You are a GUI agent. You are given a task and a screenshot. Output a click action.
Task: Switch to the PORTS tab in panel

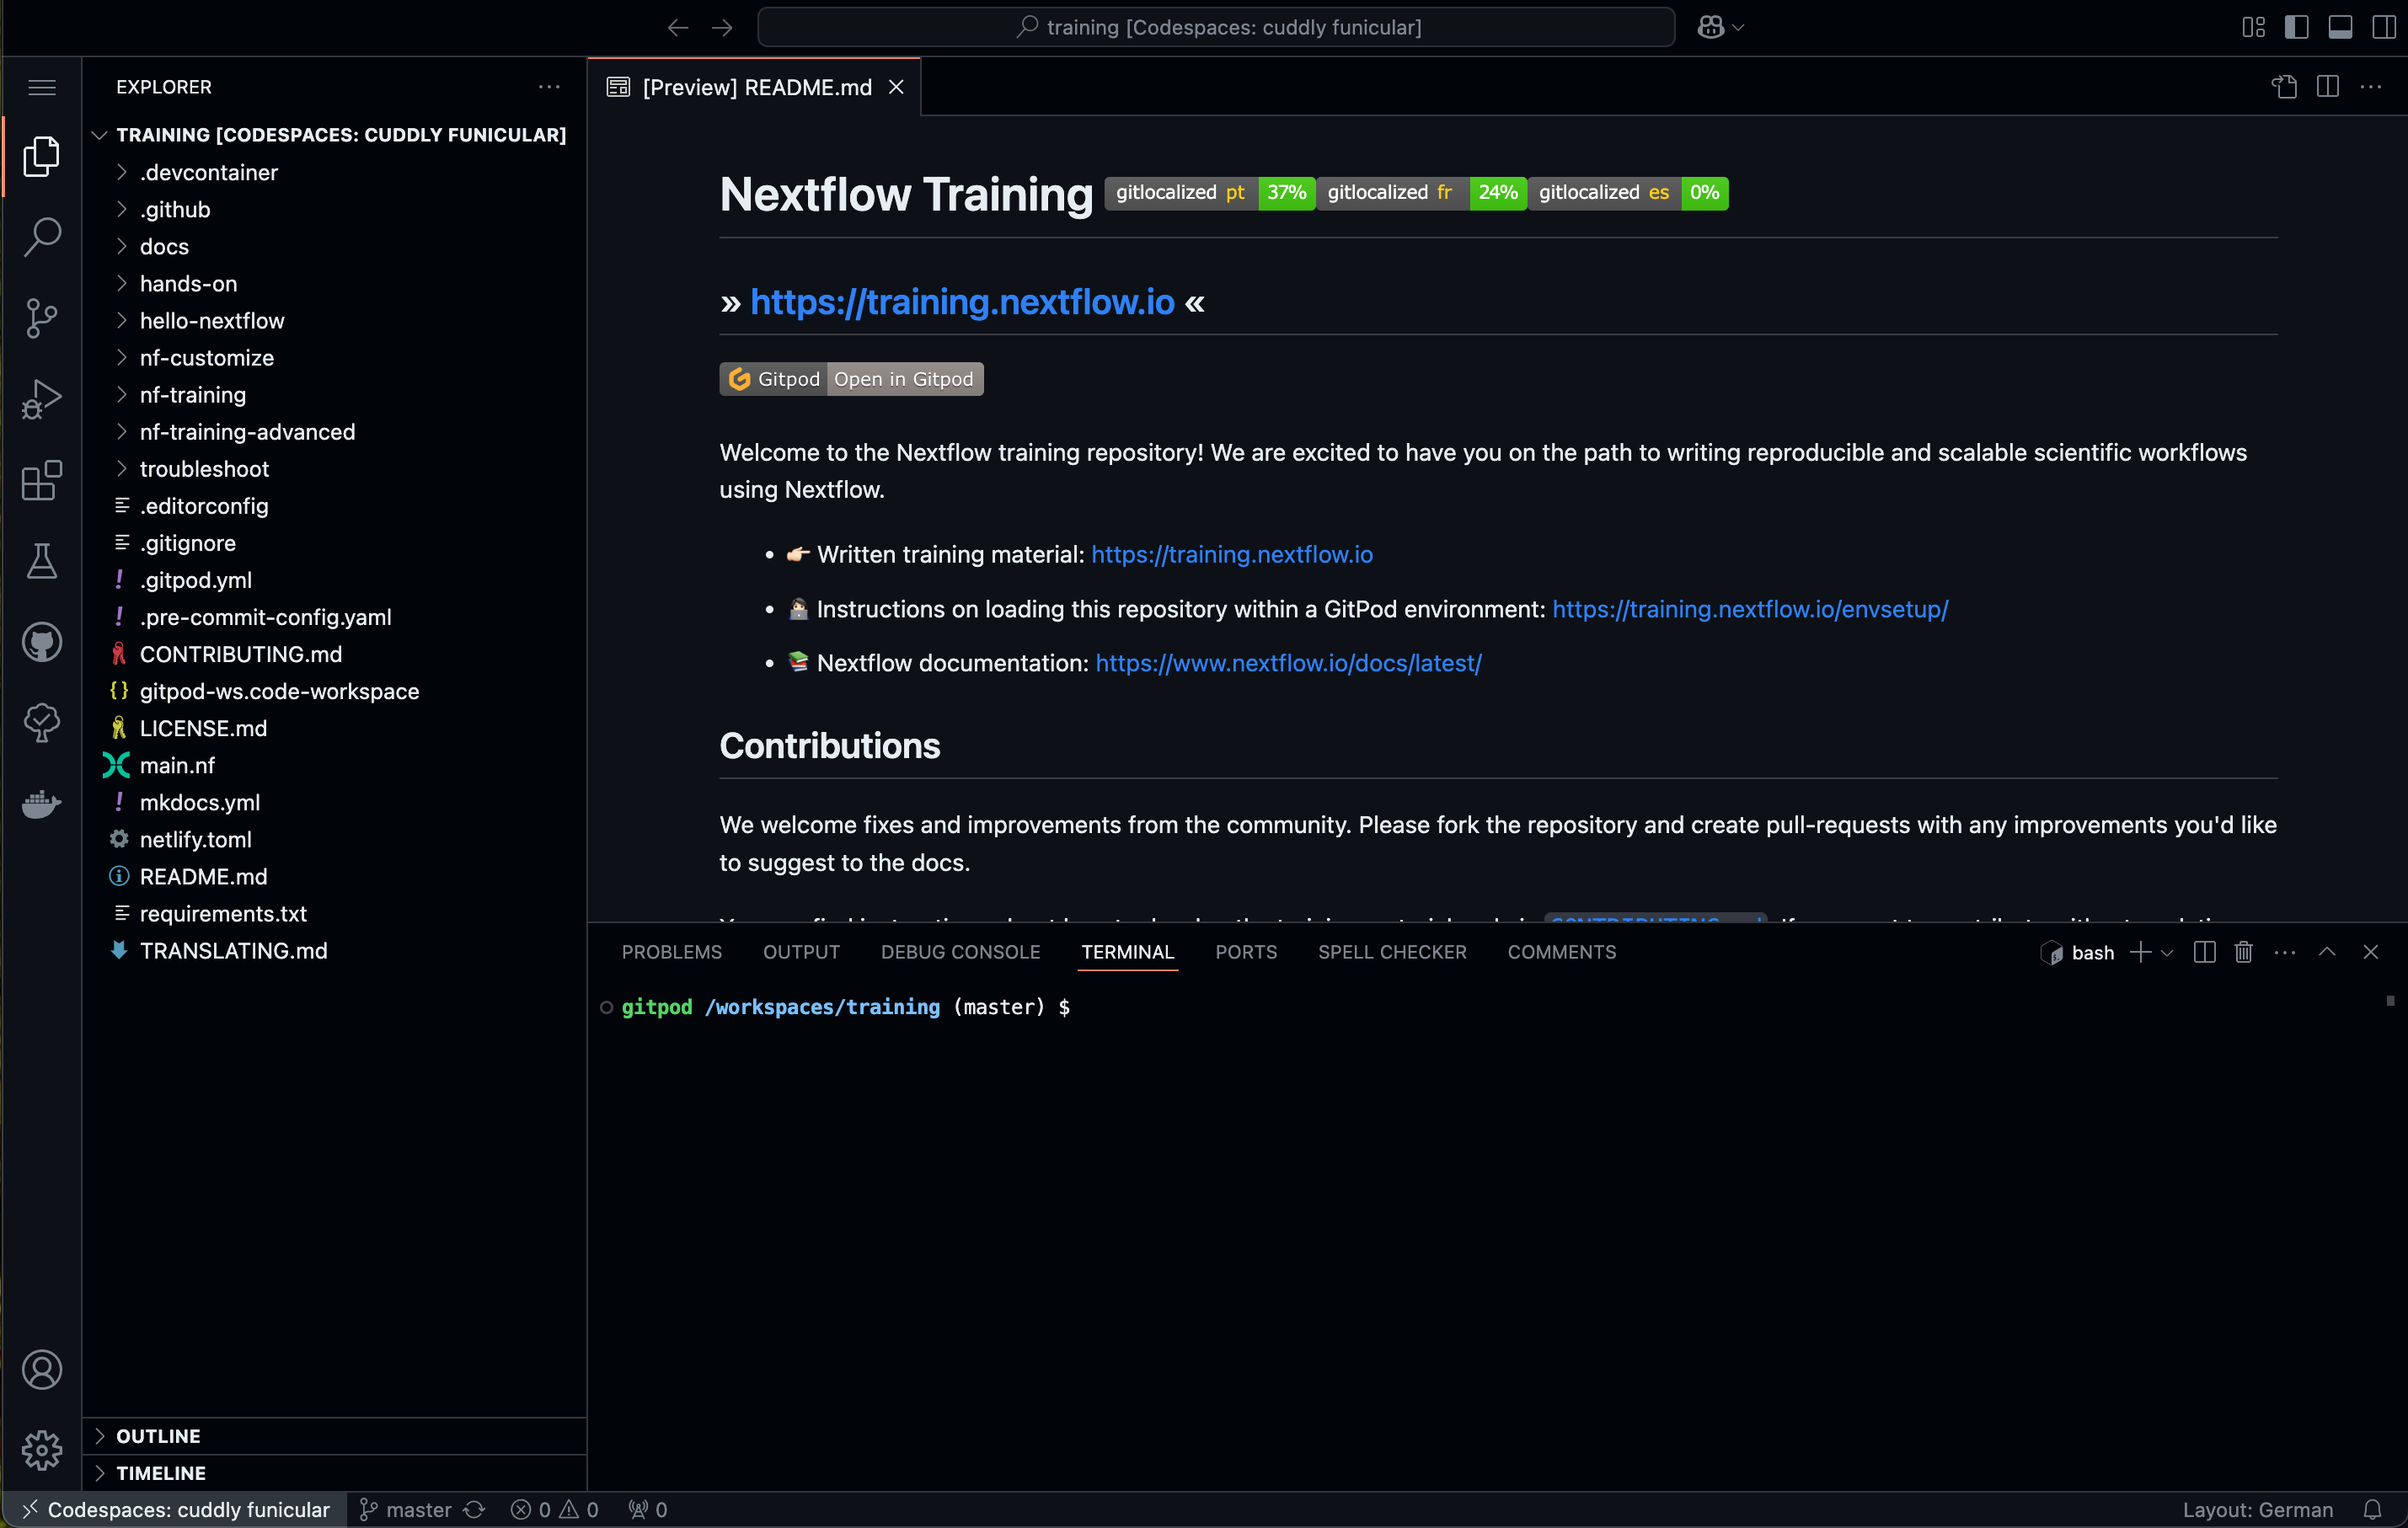(x=1248, y=951)
